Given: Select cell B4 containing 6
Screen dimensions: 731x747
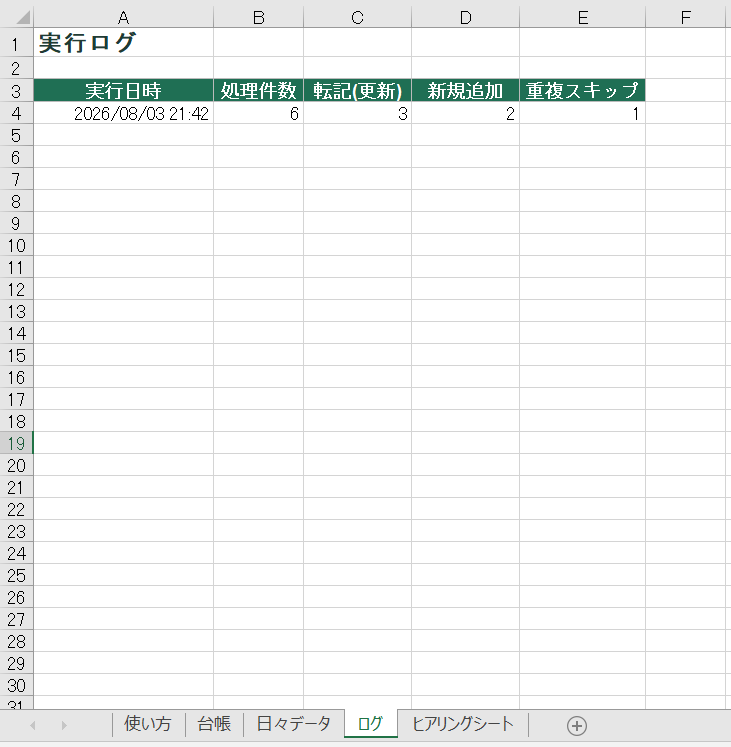Looking at the screenshot, I should click(258, 113).
